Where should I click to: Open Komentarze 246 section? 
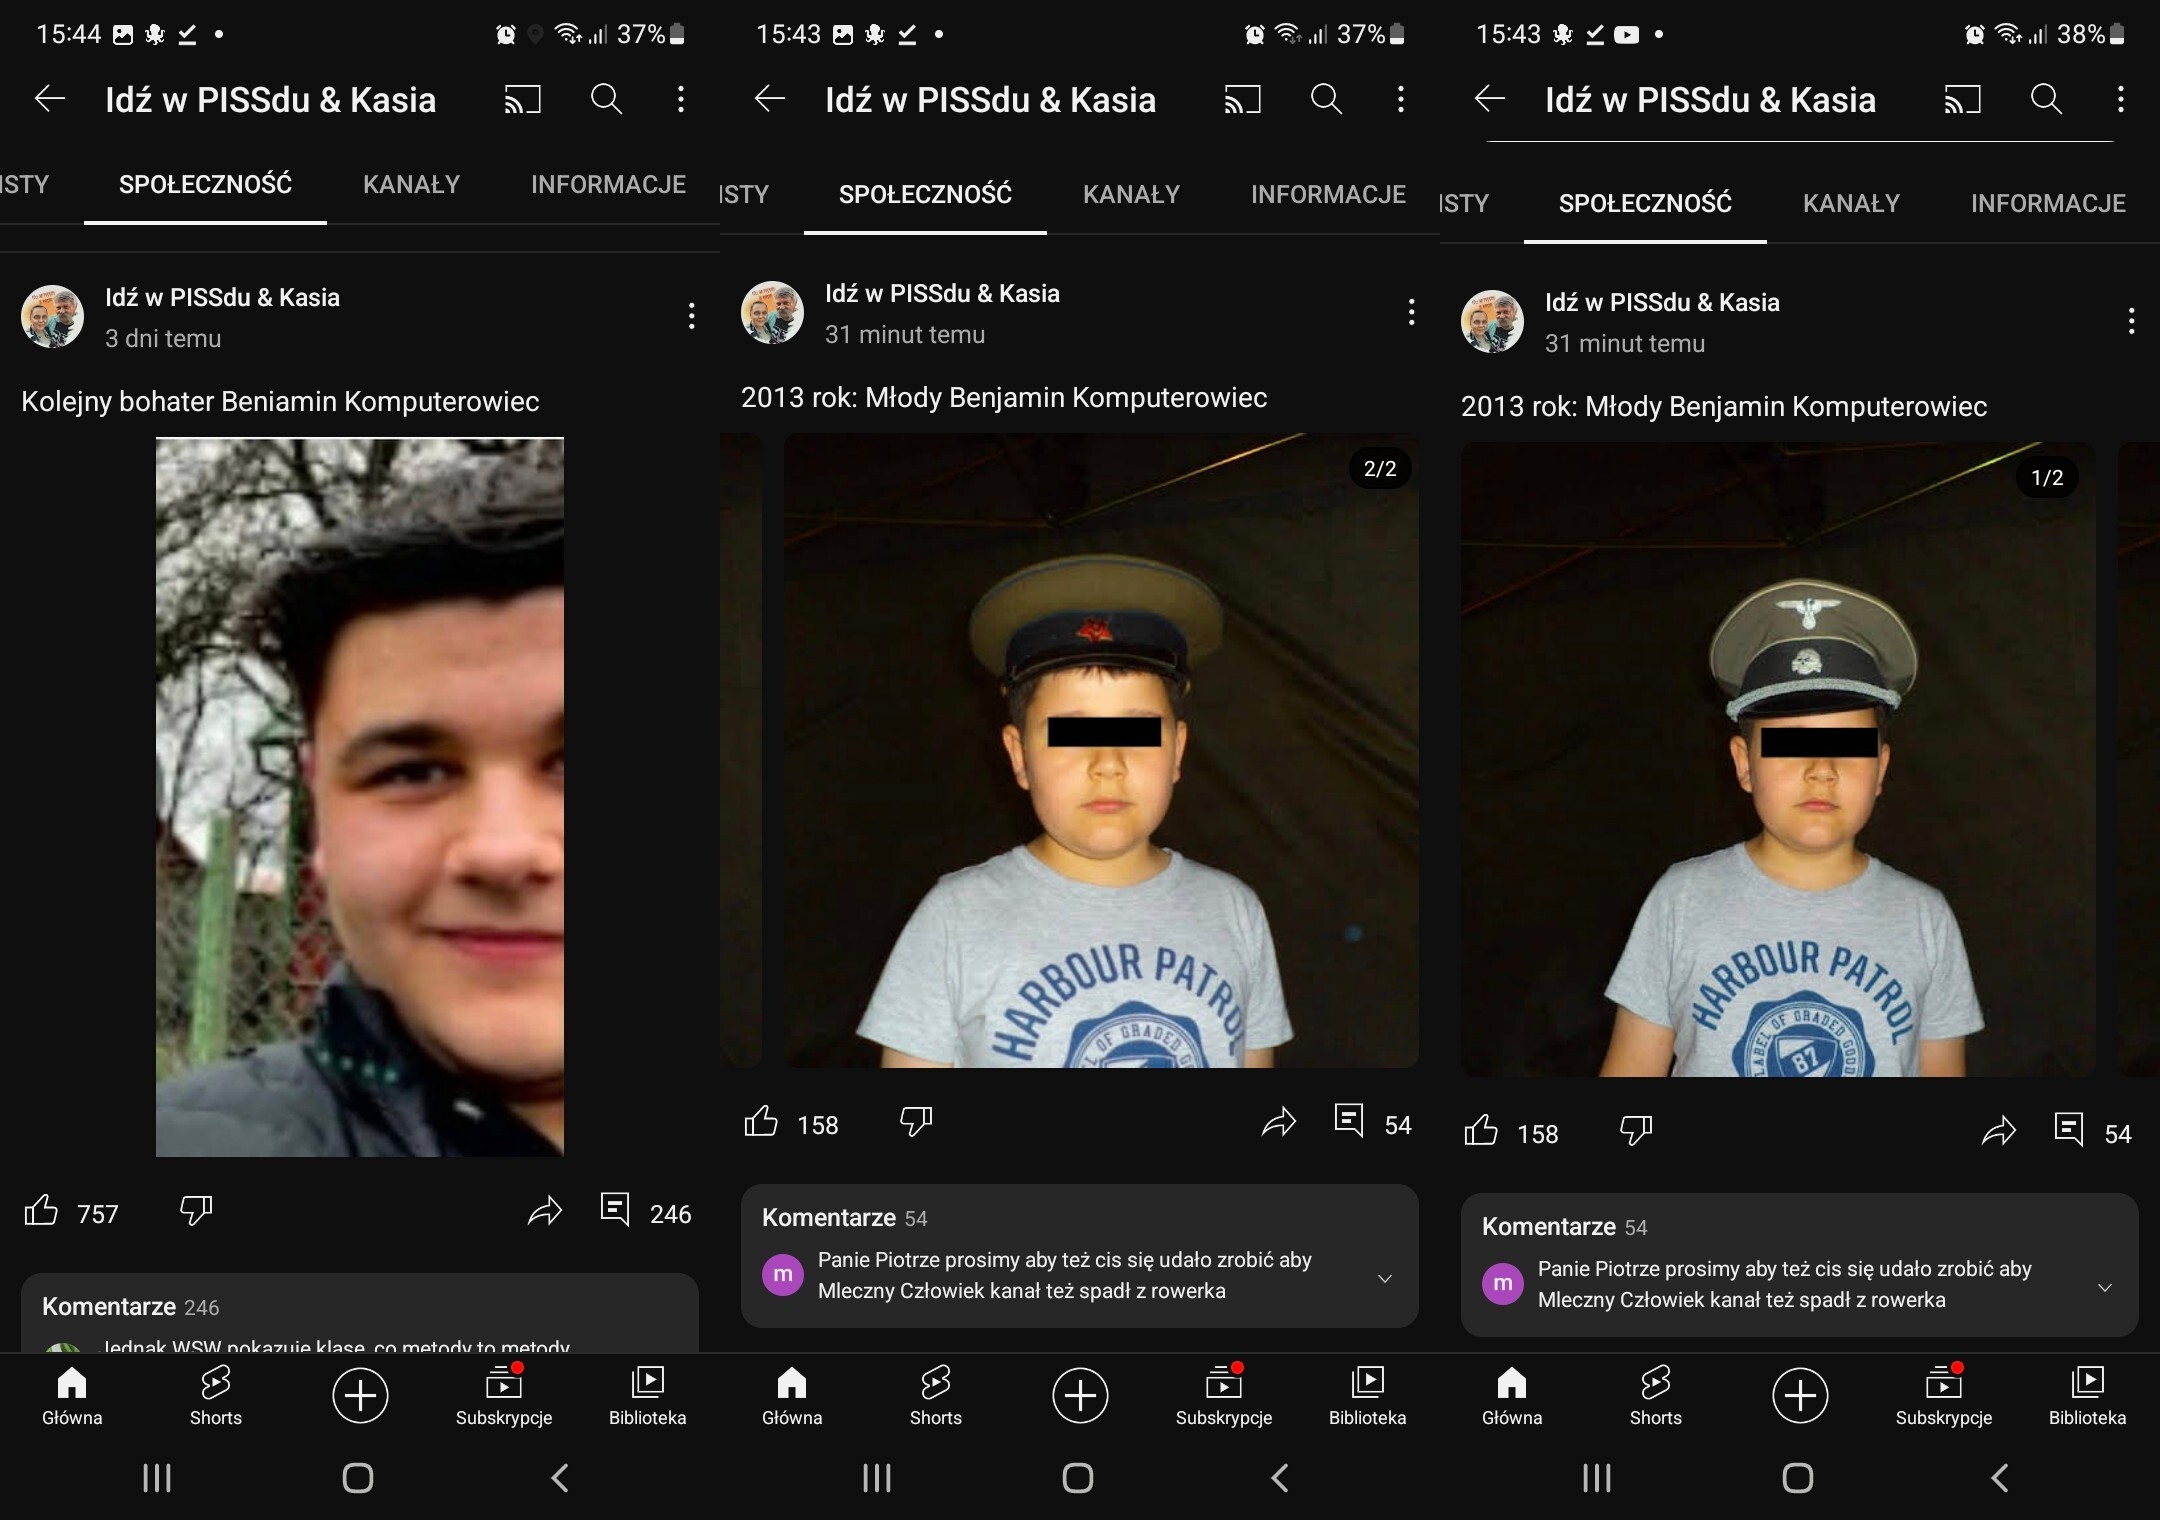[x=130, y=1307]
